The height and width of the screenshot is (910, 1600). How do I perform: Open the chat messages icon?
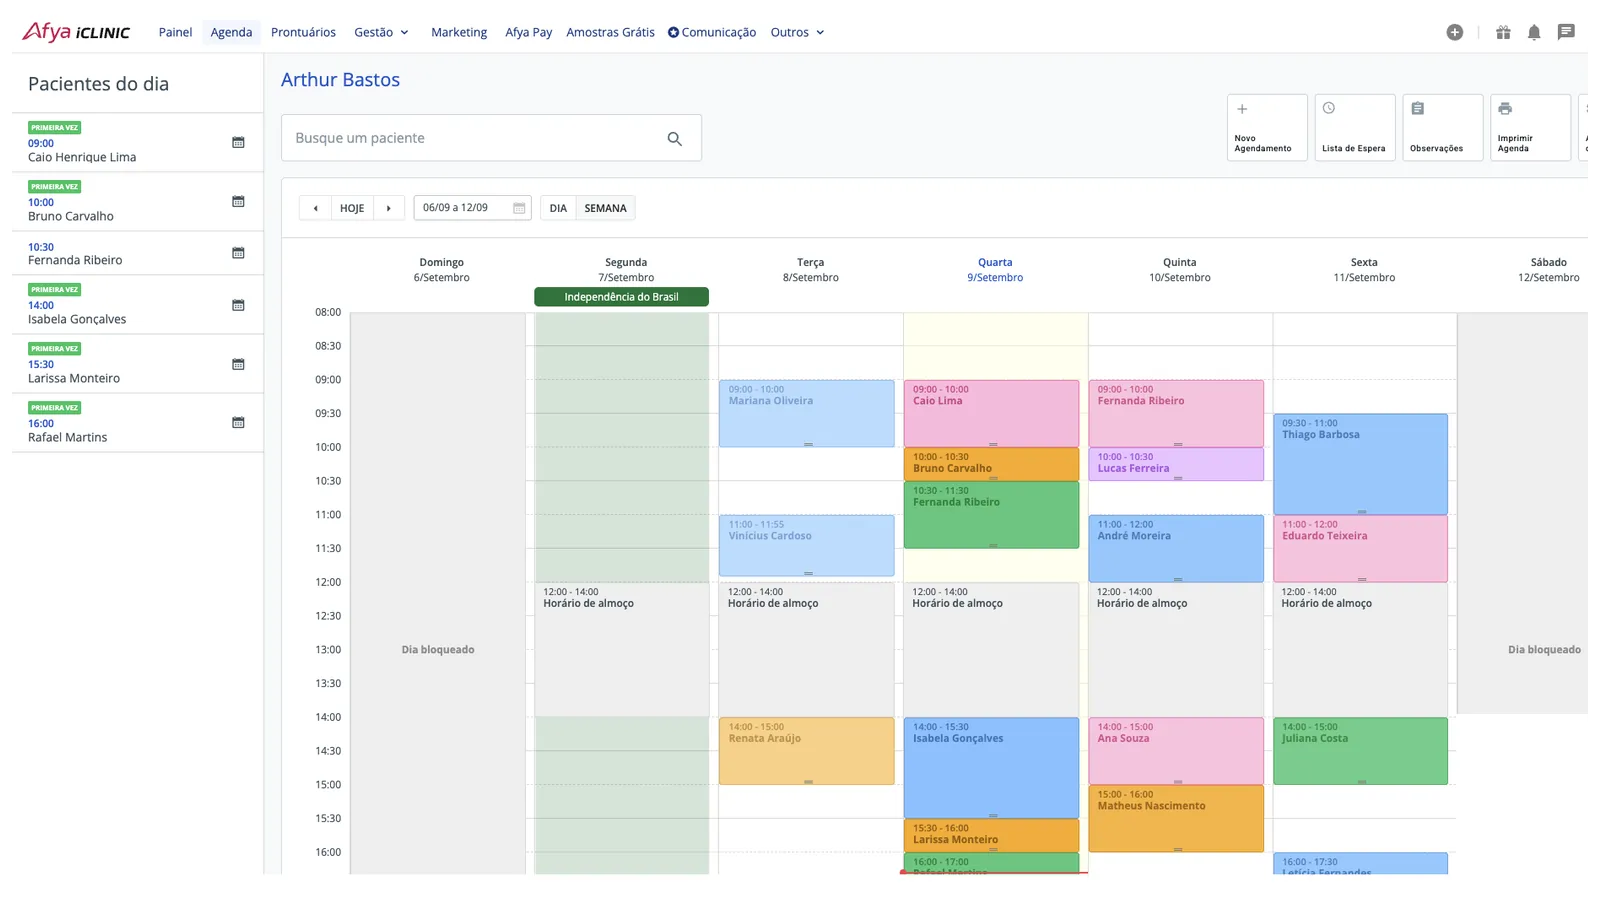pos(1566,32)
